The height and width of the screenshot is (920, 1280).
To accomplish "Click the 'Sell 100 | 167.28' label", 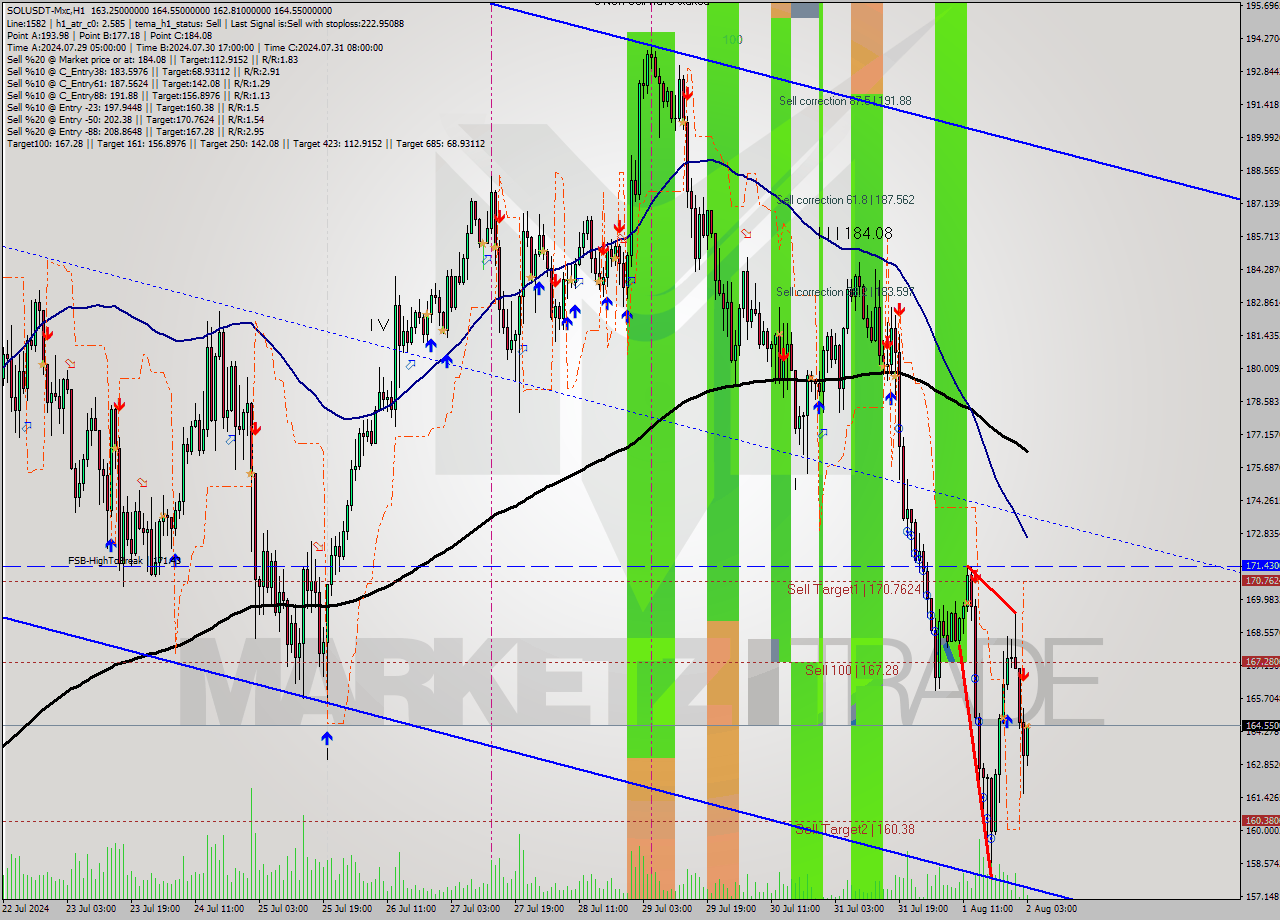I will [851, 669].
